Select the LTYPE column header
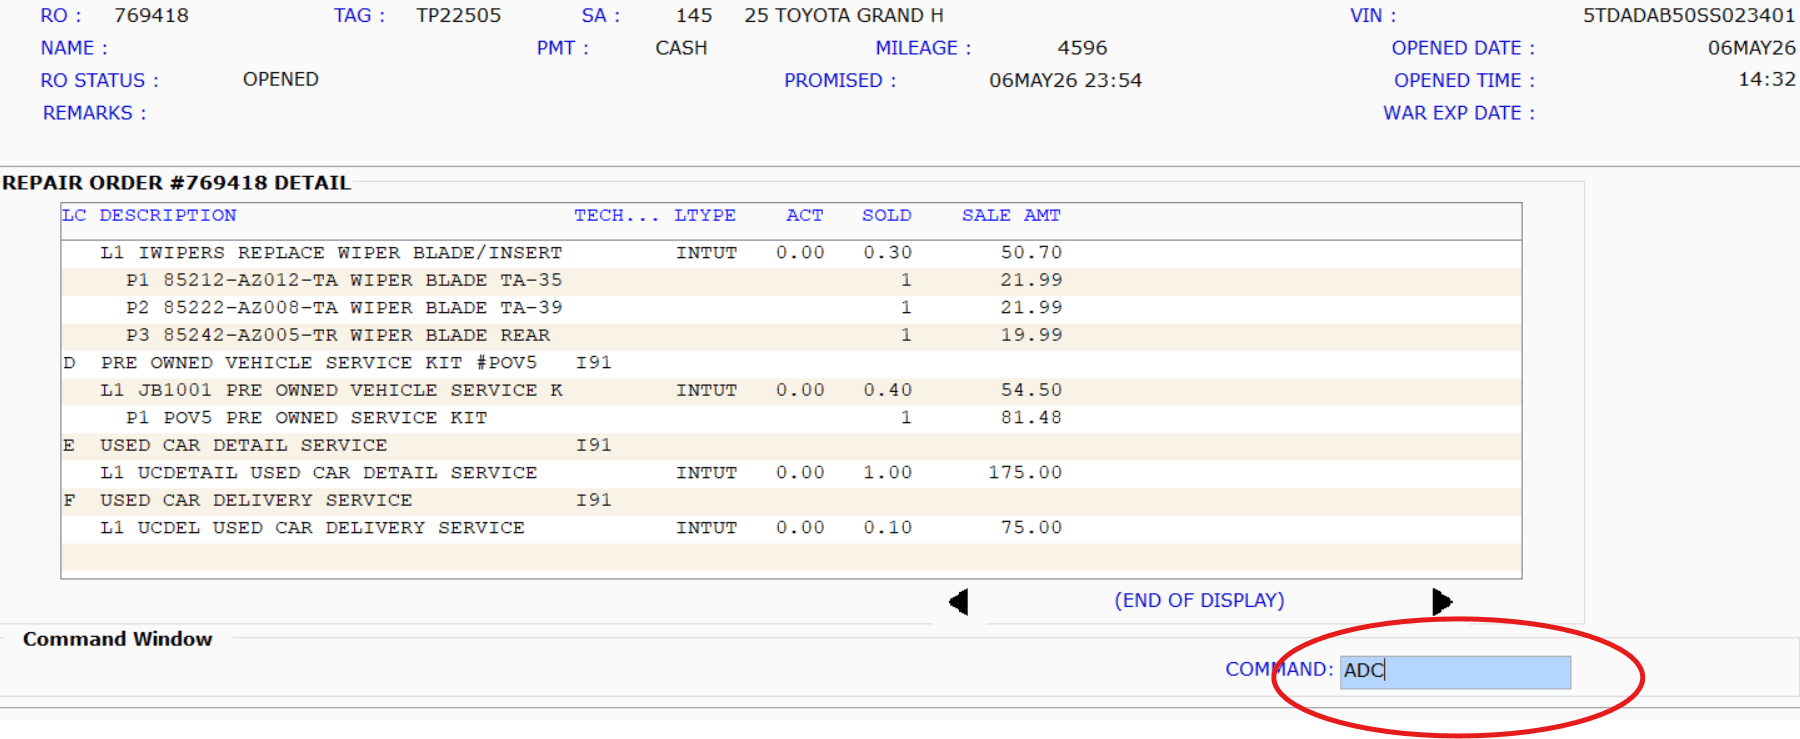The image size is (1800, 739). point(705,216)
